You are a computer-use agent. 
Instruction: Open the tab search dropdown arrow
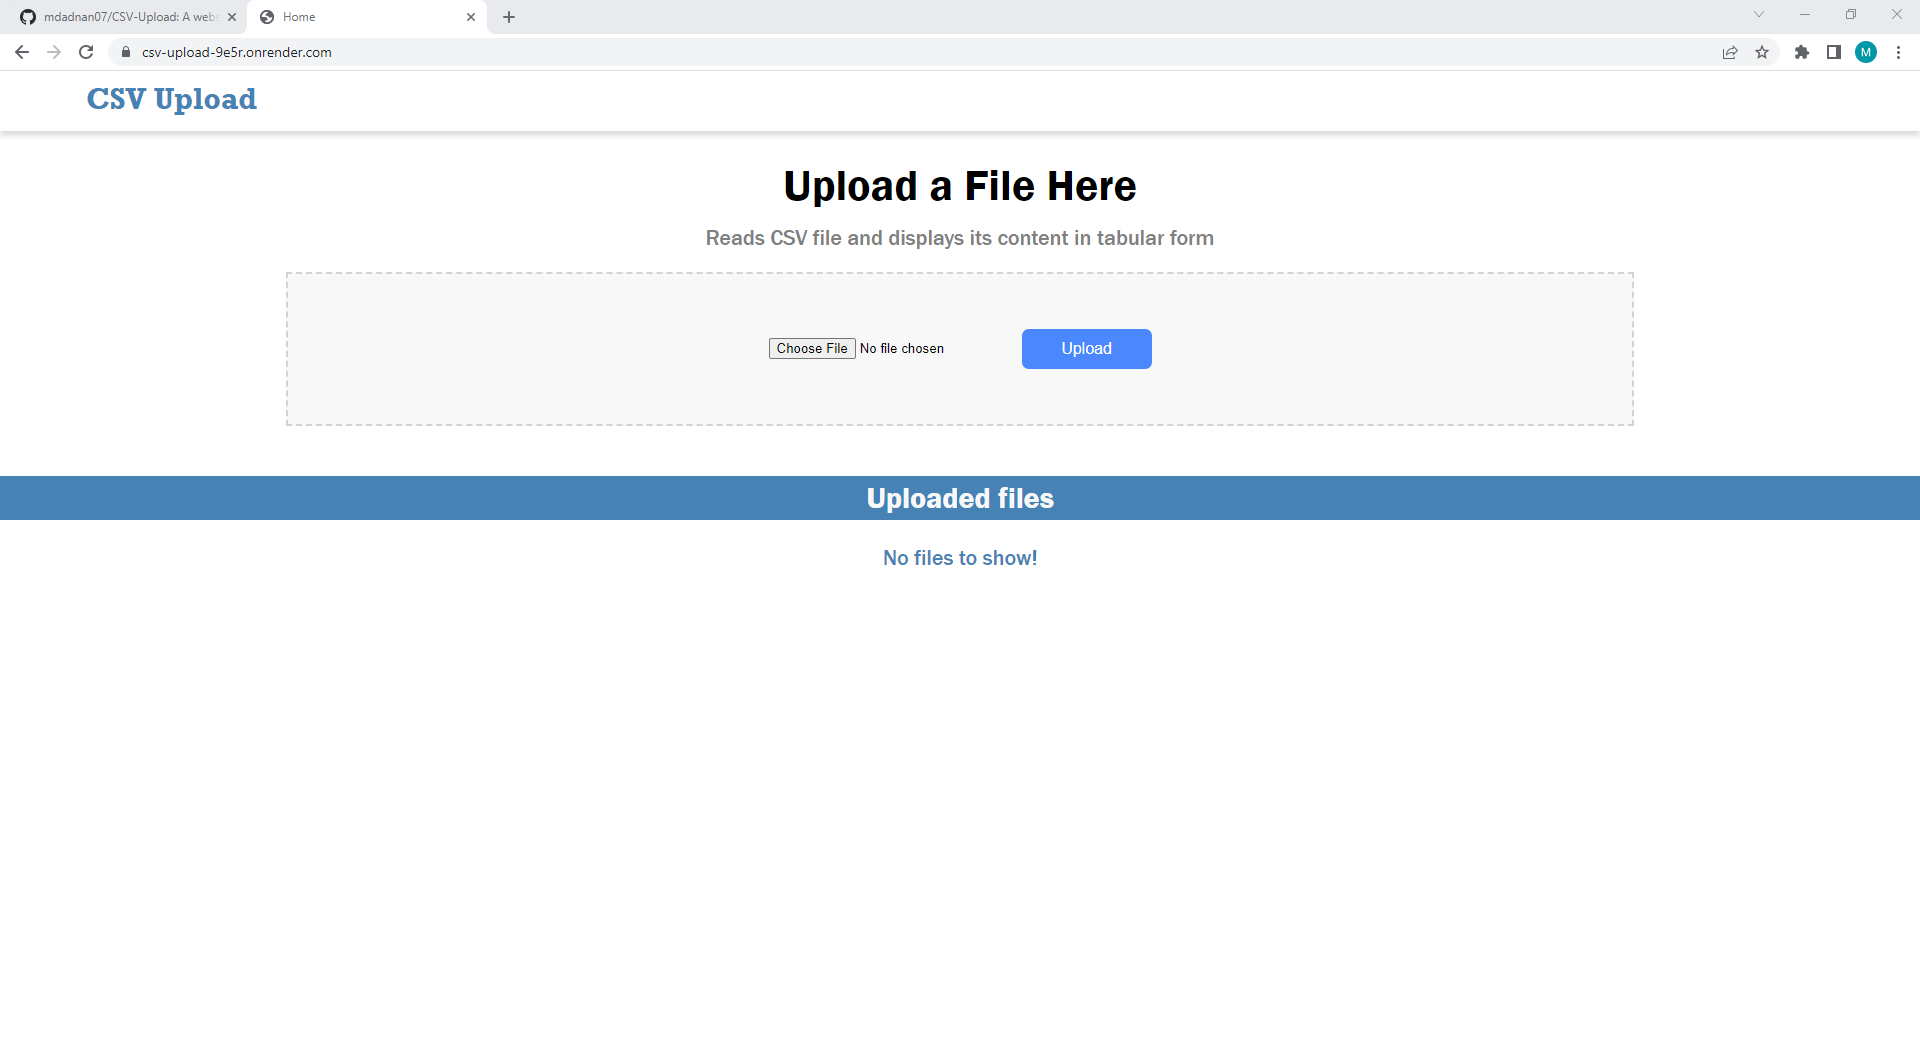(1758, 14)
